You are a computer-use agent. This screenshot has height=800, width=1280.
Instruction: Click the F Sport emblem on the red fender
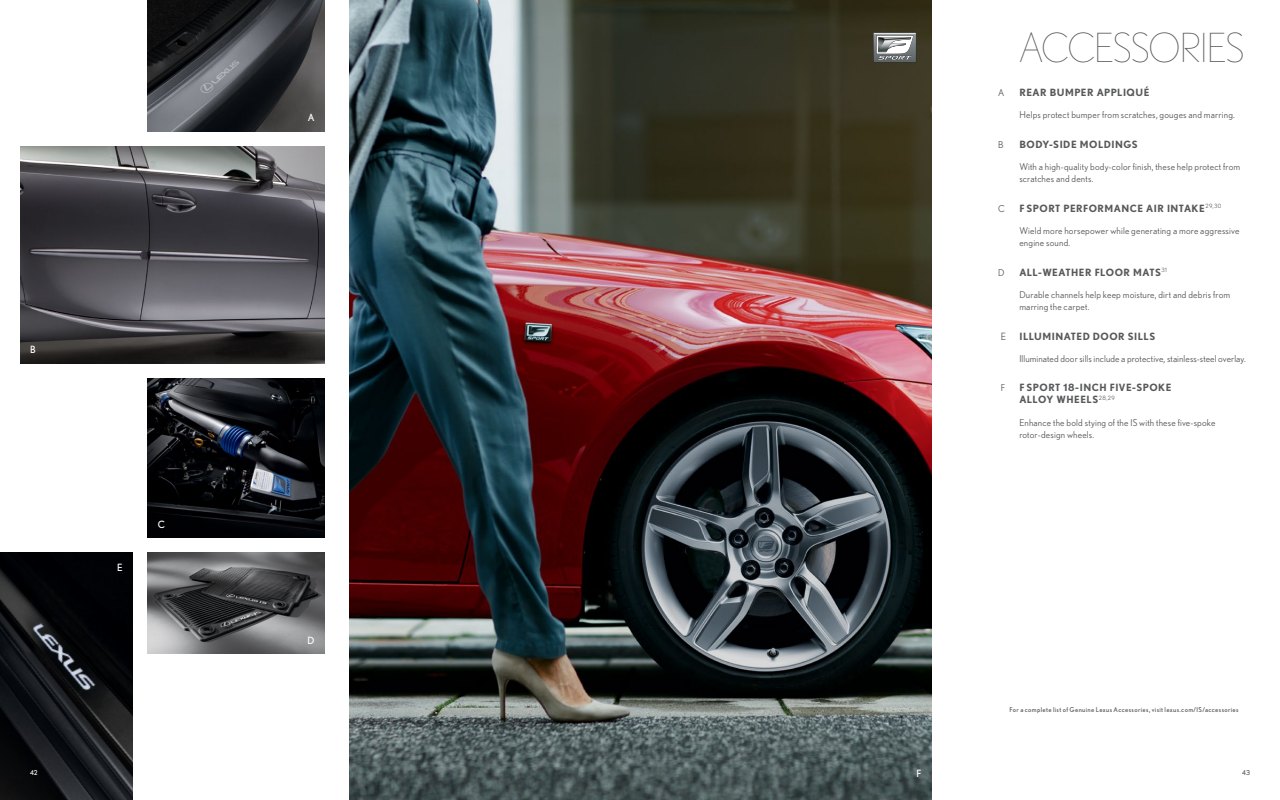(x=538, y=333)
